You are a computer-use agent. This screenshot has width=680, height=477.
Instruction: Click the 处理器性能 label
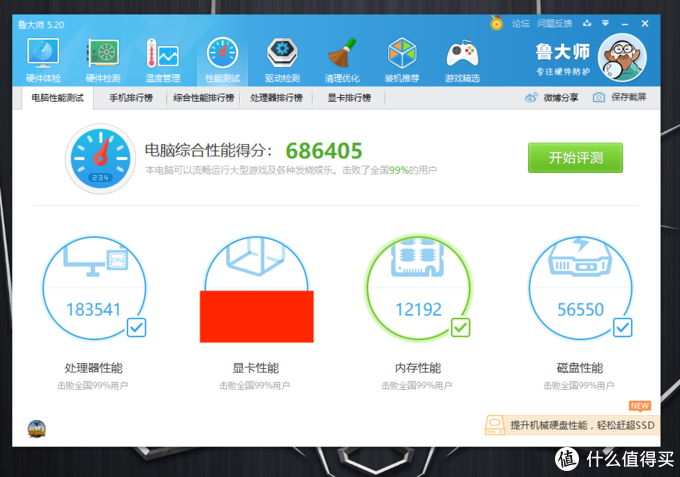point(94,368)
